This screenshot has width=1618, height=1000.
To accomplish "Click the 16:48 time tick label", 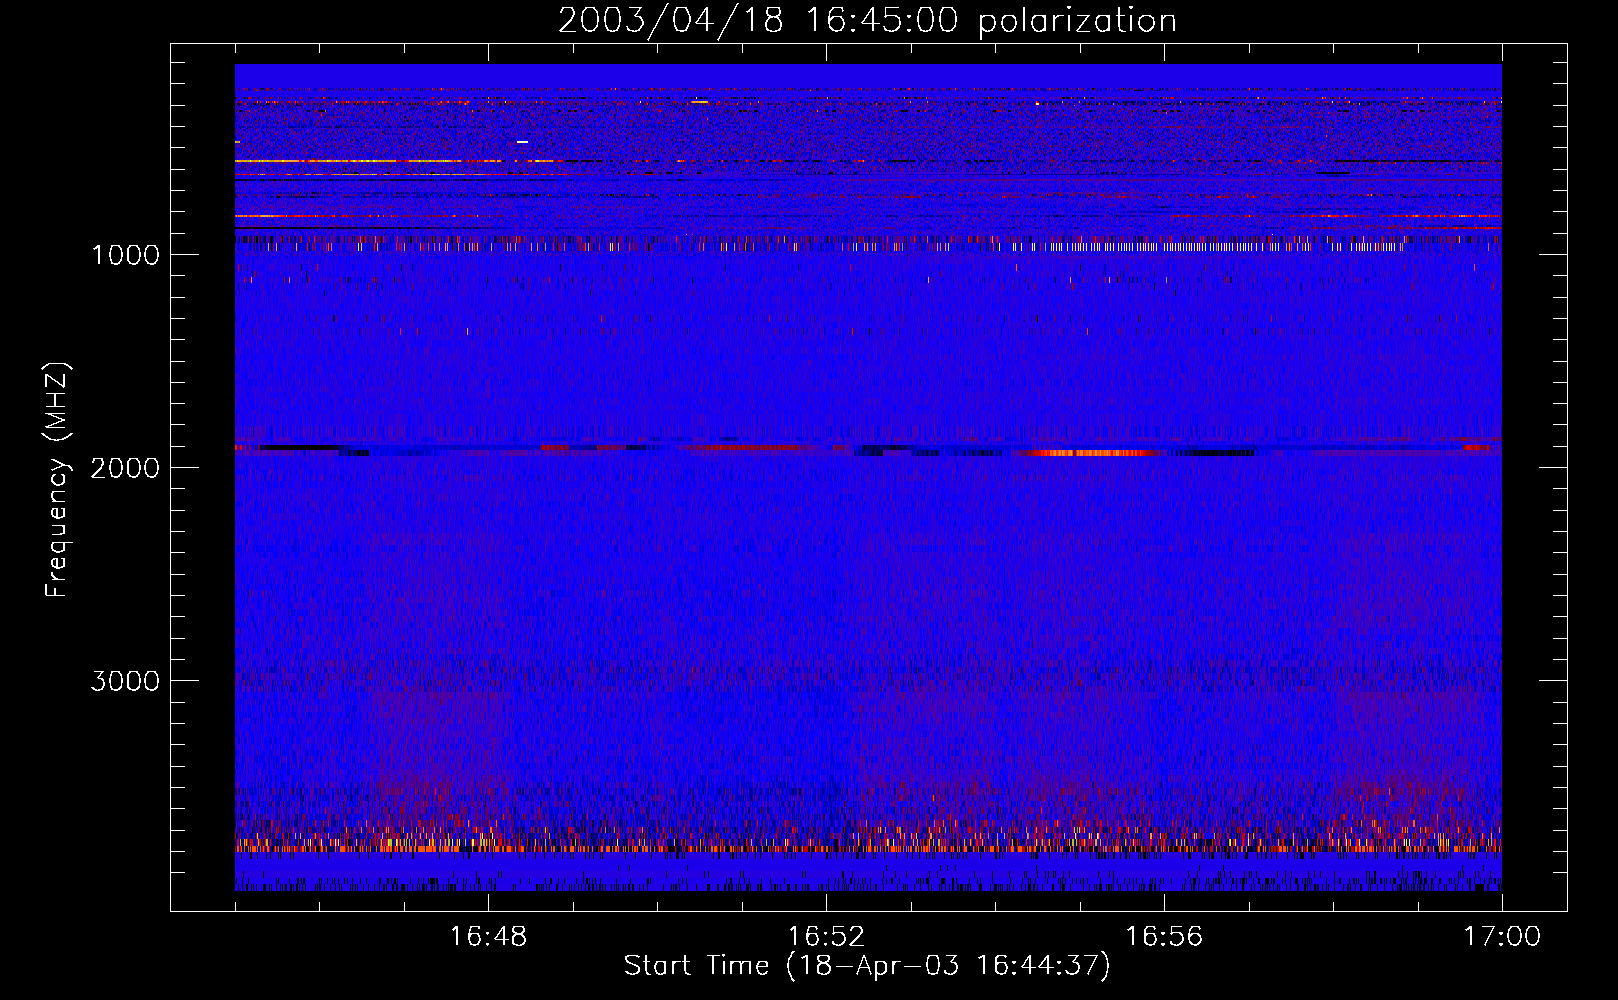I will click(488, 937).
